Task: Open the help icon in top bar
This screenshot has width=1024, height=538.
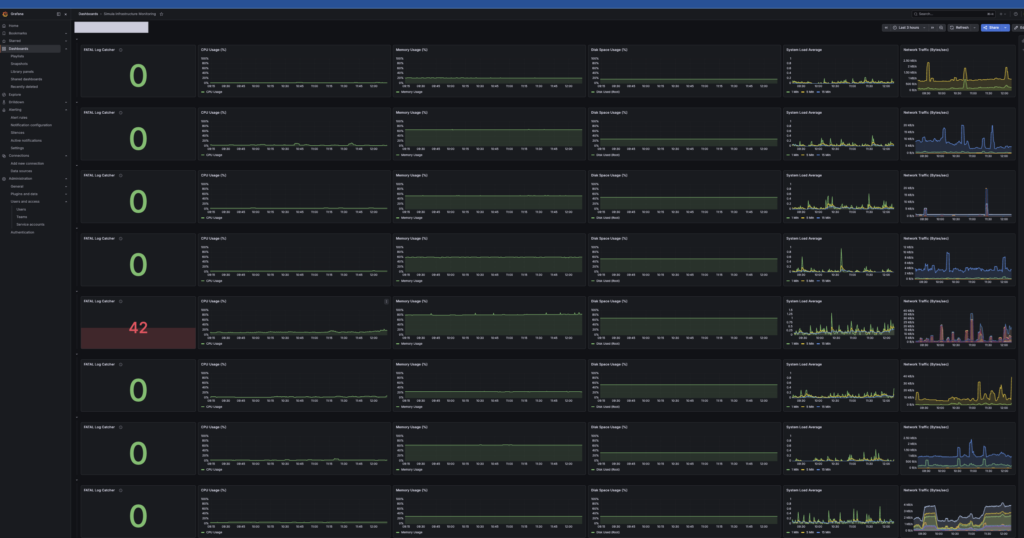Action: [1016, 14]
